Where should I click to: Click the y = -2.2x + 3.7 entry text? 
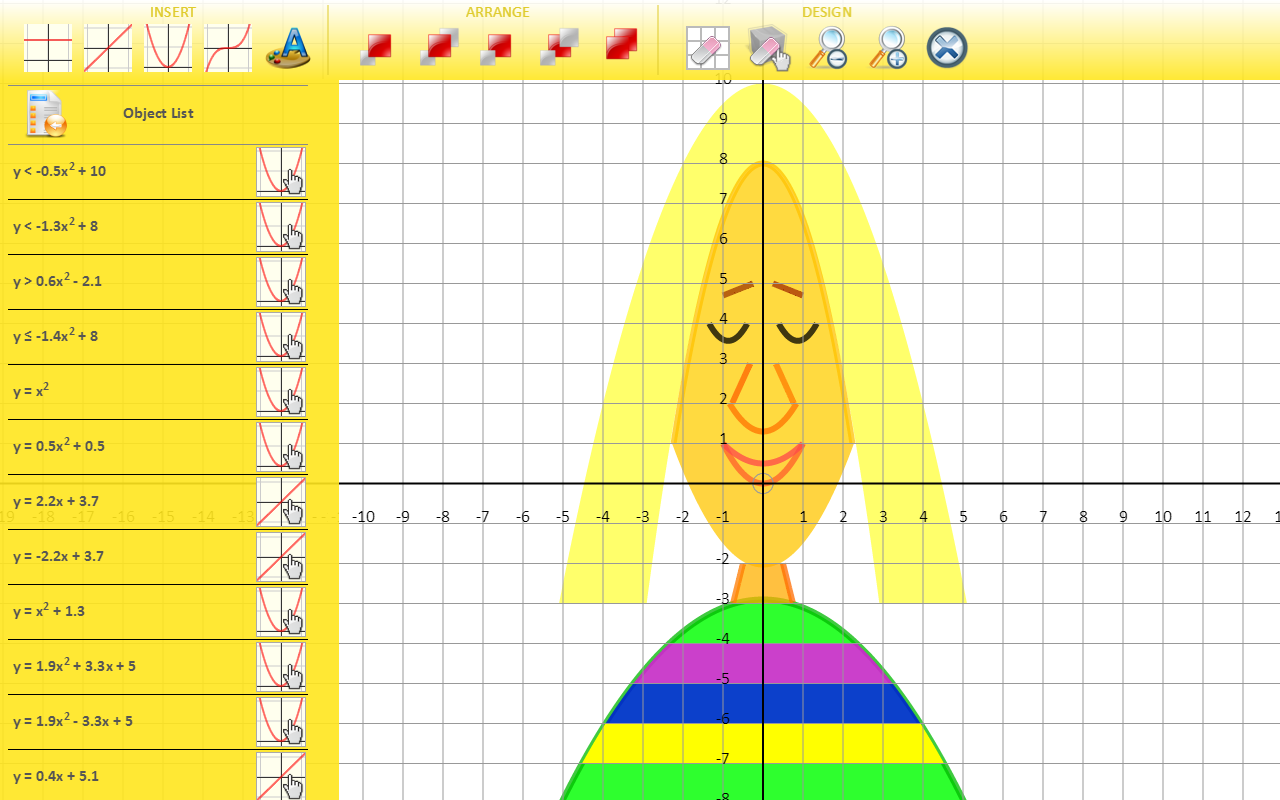pos(58,556)
